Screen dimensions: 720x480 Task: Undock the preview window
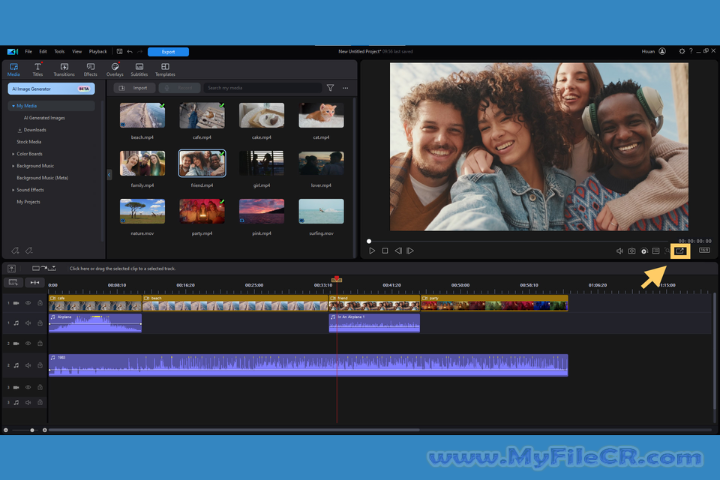pyautogui.click(x=680, y=251)
